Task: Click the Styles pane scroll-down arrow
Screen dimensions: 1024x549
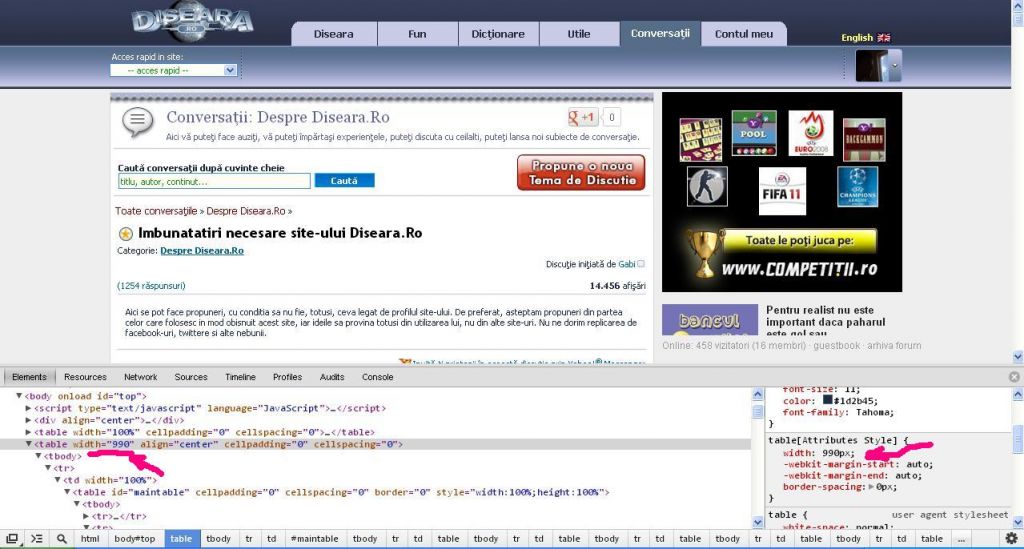Action: [1017, 522]
